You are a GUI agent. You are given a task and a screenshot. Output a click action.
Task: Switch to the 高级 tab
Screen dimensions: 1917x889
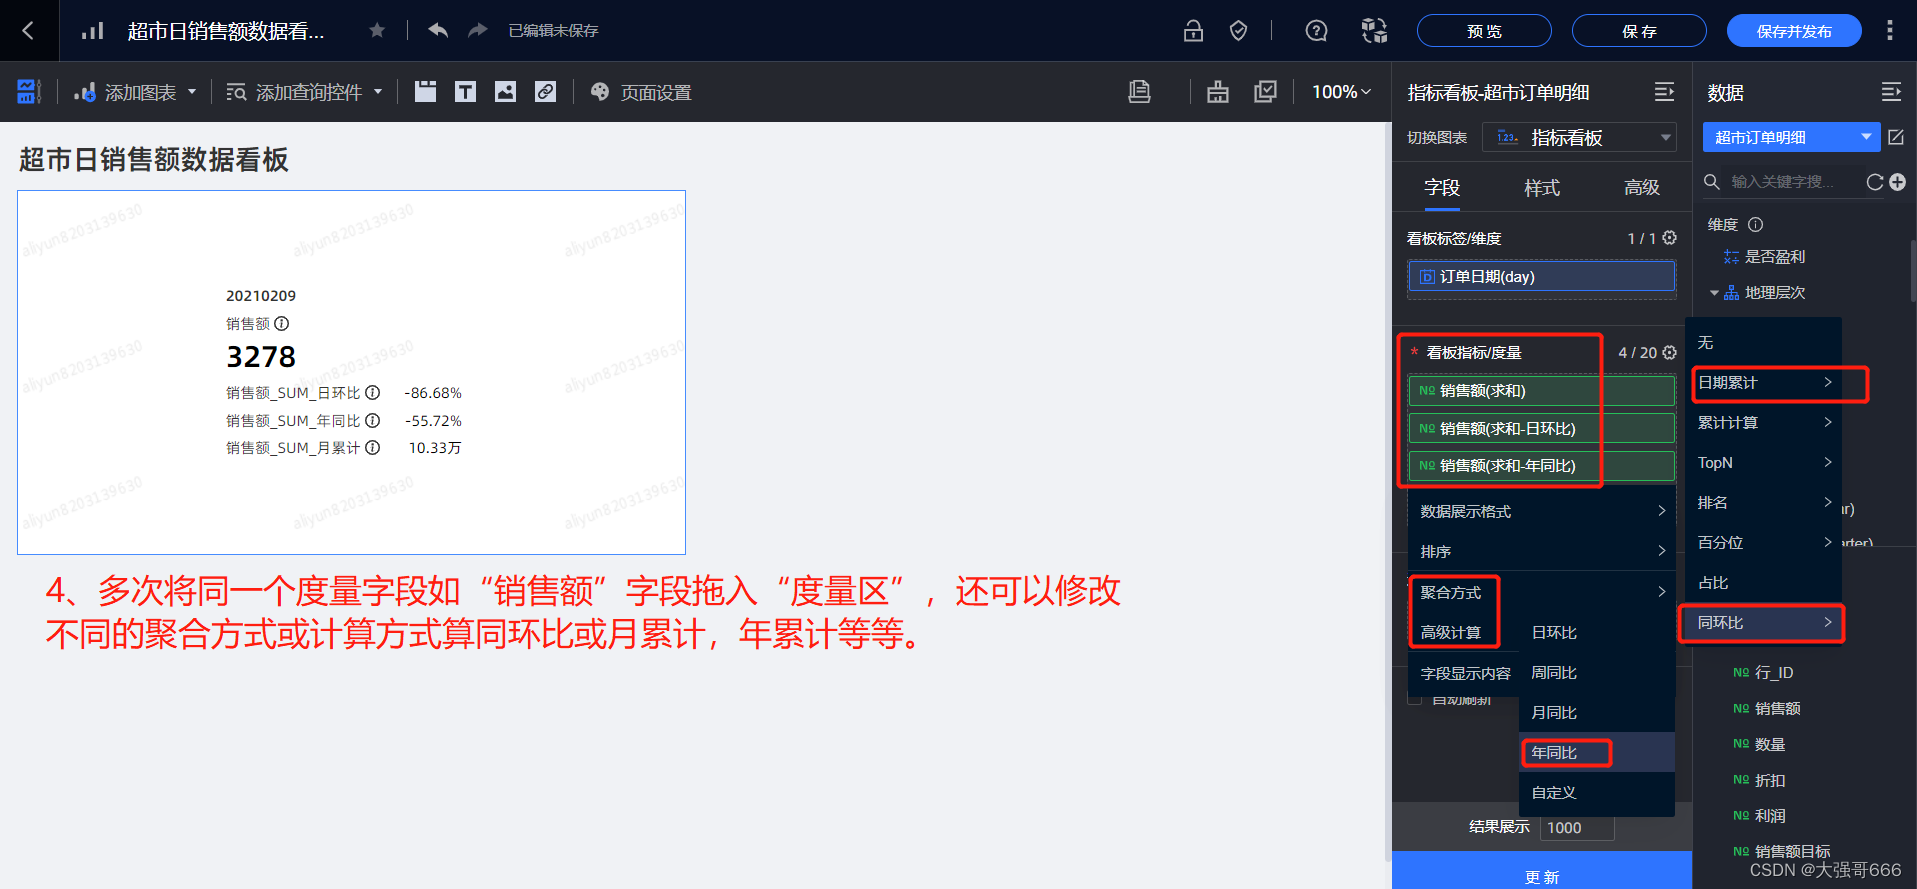1642,187
